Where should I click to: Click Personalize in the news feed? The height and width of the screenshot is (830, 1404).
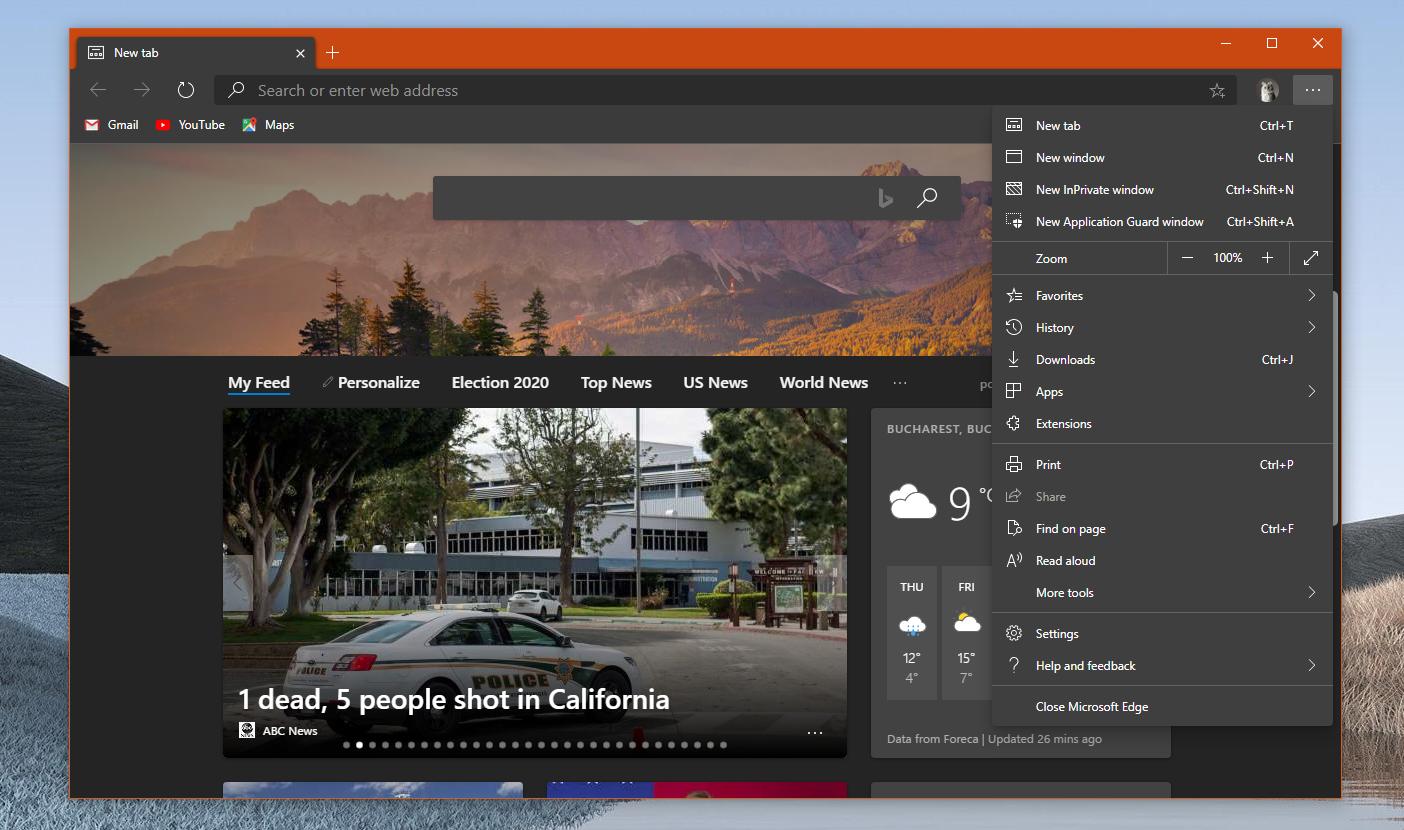tap(378, 383)
